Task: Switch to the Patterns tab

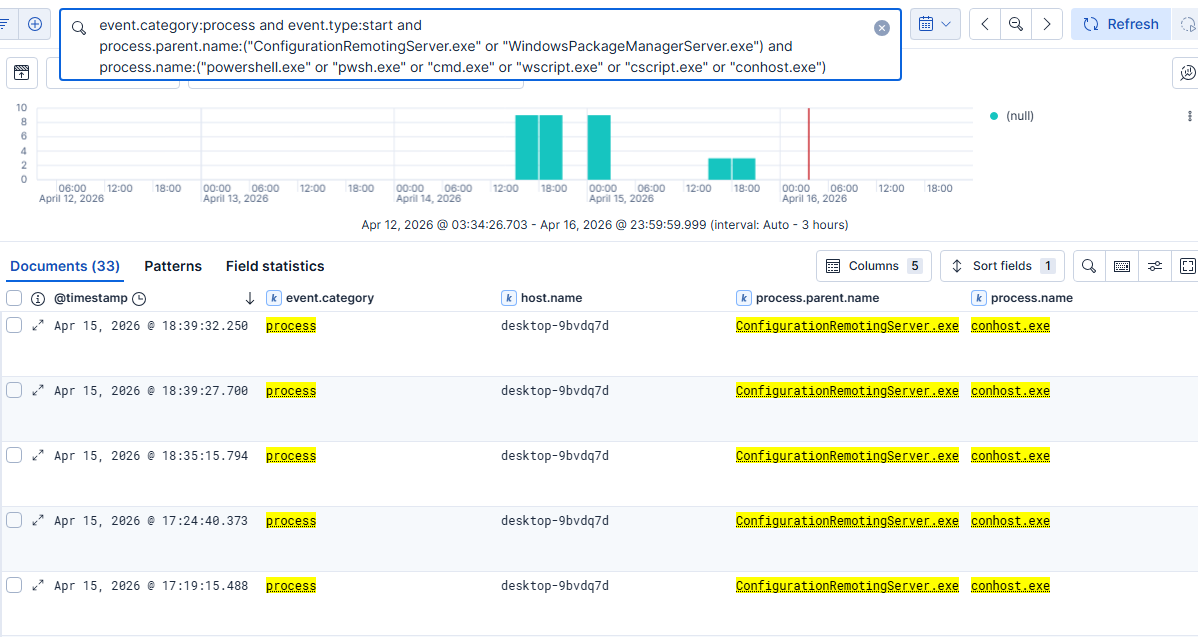Action: pyautogui.click(x=172, y=266)
